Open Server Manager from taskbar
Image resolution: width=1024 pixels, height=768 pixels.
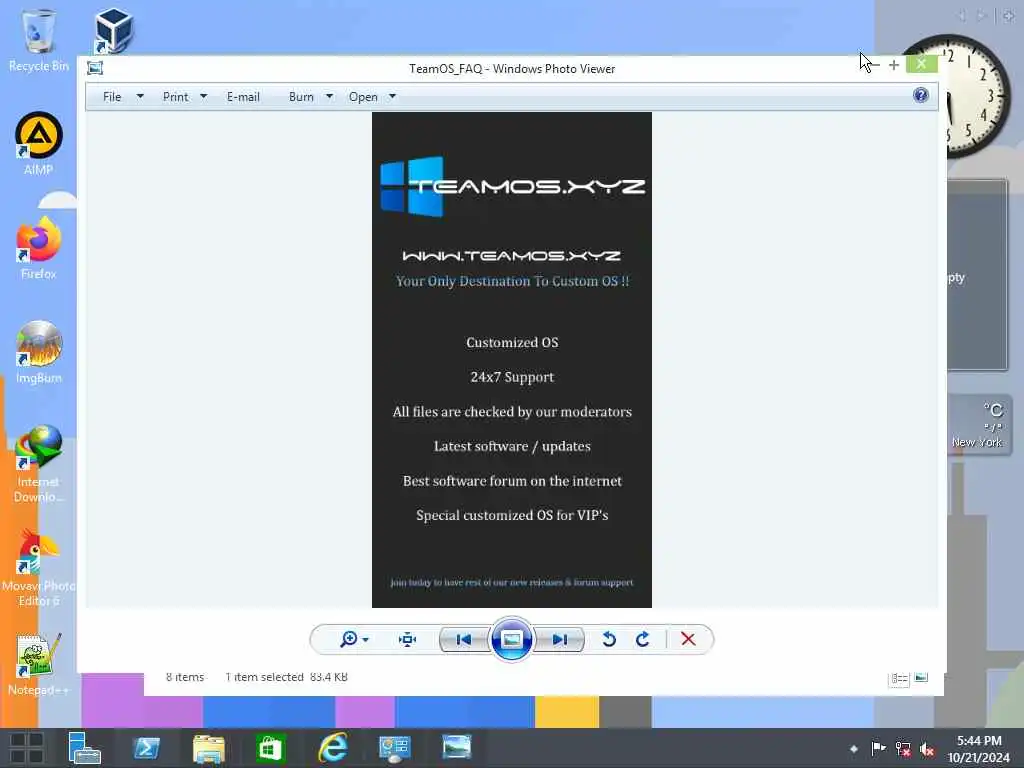click(84, 748)
